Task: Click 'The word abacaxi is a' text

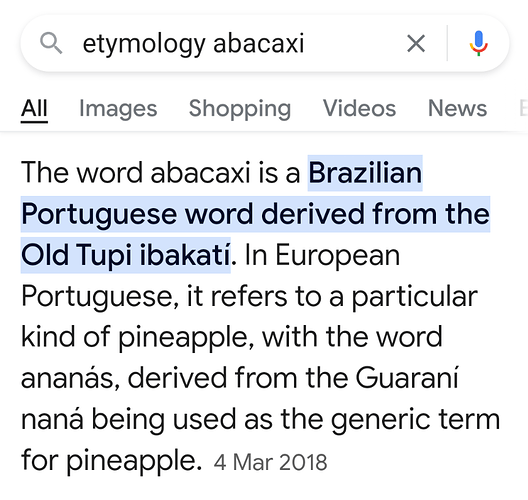Action: tap(161, 173)
